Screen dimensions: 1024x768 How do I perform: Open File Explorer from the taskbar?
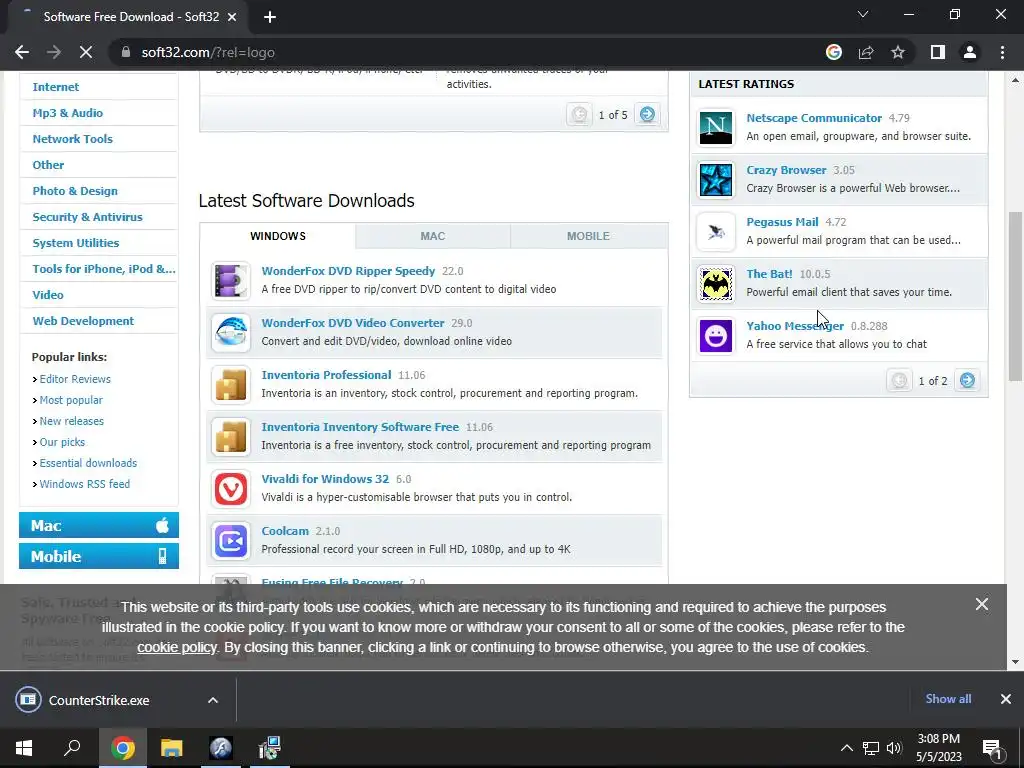click(172, 748)
